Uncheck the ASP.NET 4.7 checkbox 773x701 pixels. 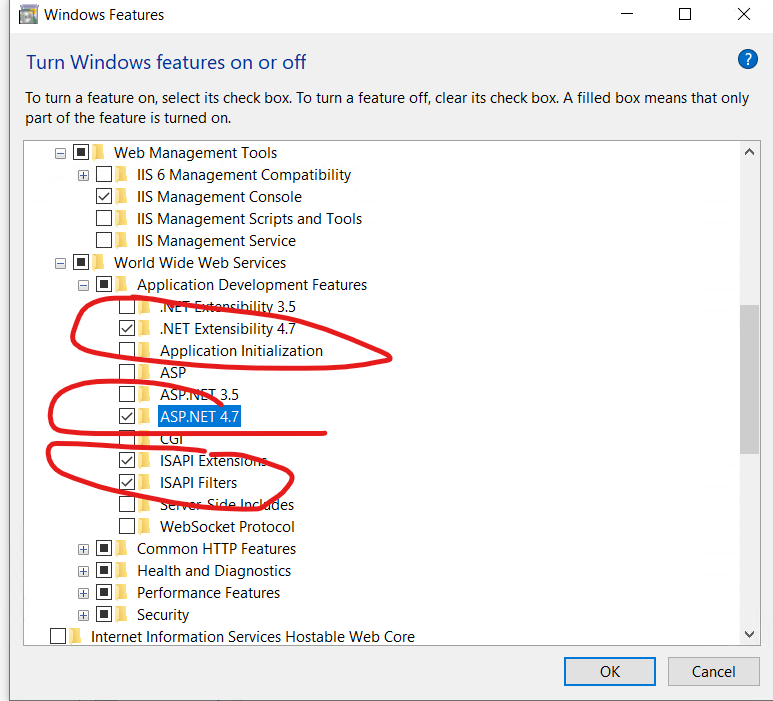pos(127,417)
